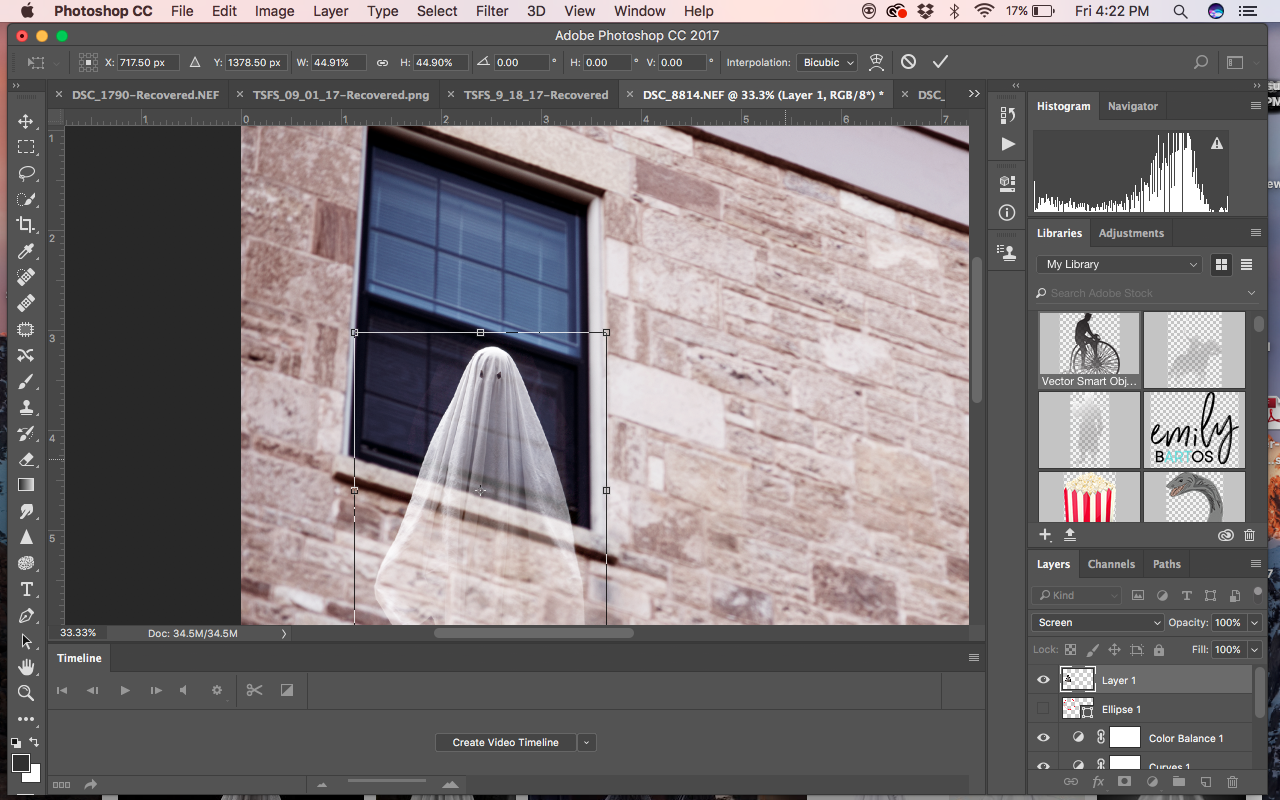Toggle maintain aspect ratio link
The height and width of the screenshot is (800, 1280).
382,62
